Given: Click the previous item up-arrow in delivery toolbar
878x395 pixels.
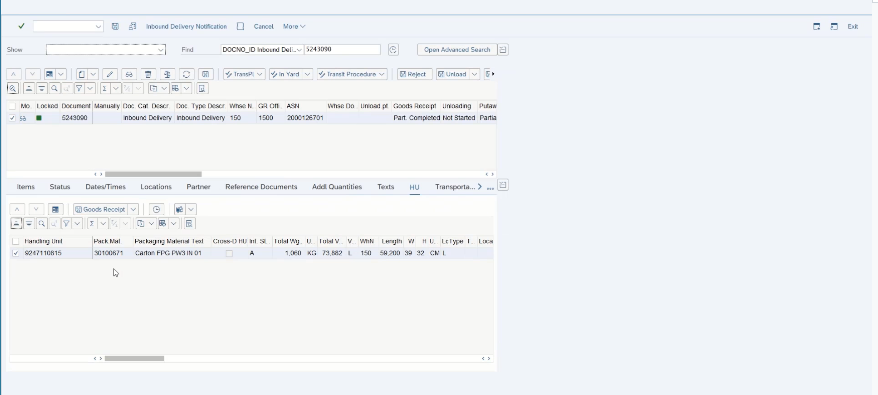Looking at the screenshot, I should point(13,74).
